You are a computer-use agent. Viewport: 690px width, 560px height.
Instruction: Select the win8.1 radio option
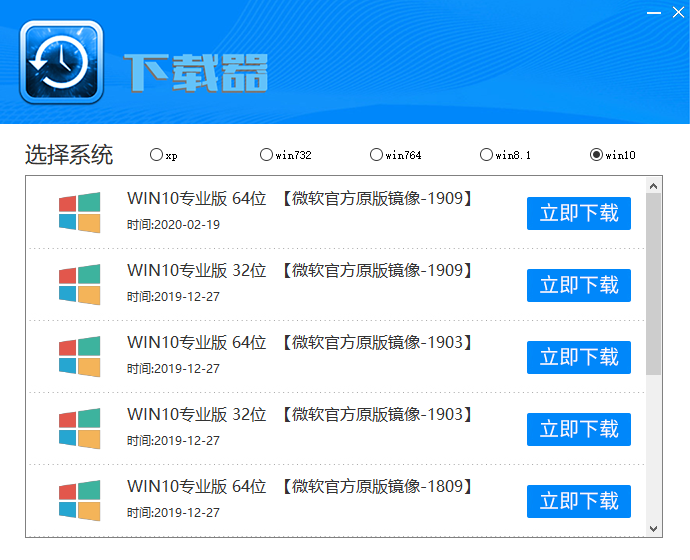[486, 155]
